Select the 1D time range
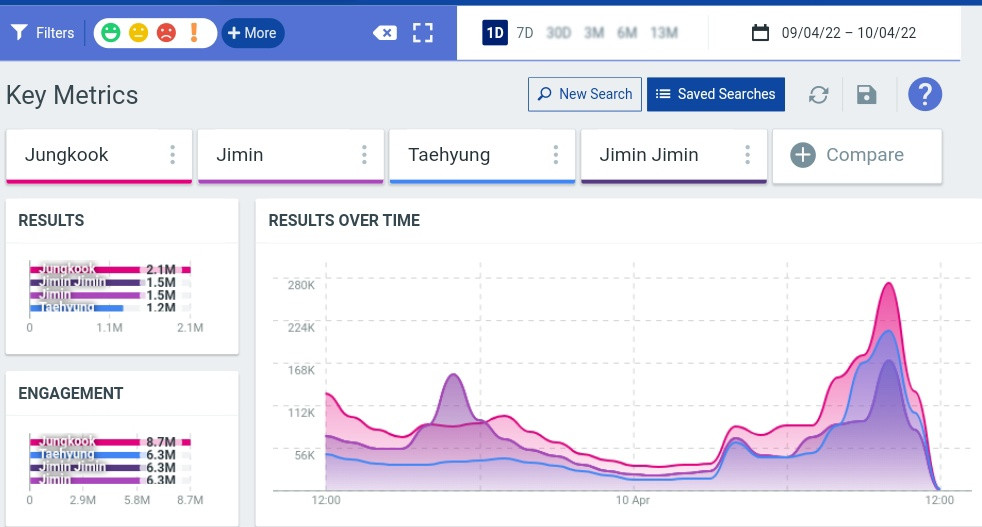This screenshot has height=527, width=982. [x=495, y=33]
